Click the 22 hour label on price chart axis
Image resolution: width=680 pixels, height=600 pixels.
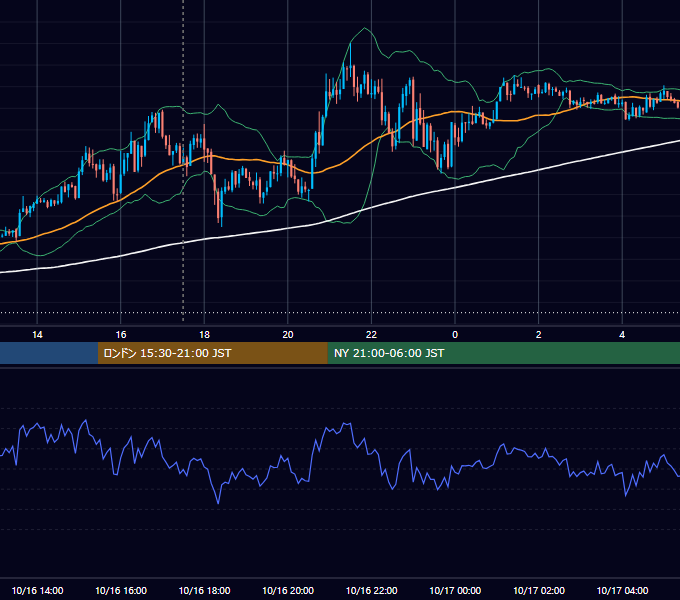click(x=371, y=335)
